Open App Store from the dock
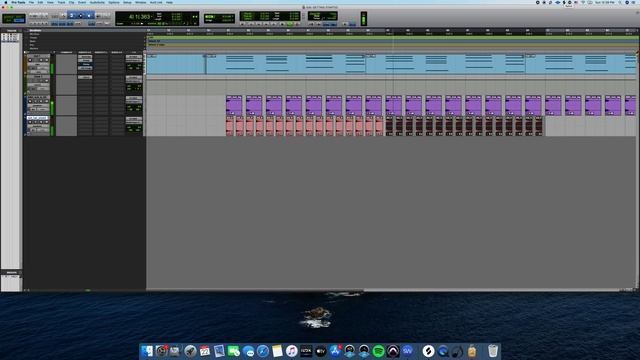 pyautogui.click(x=335, y=351)
